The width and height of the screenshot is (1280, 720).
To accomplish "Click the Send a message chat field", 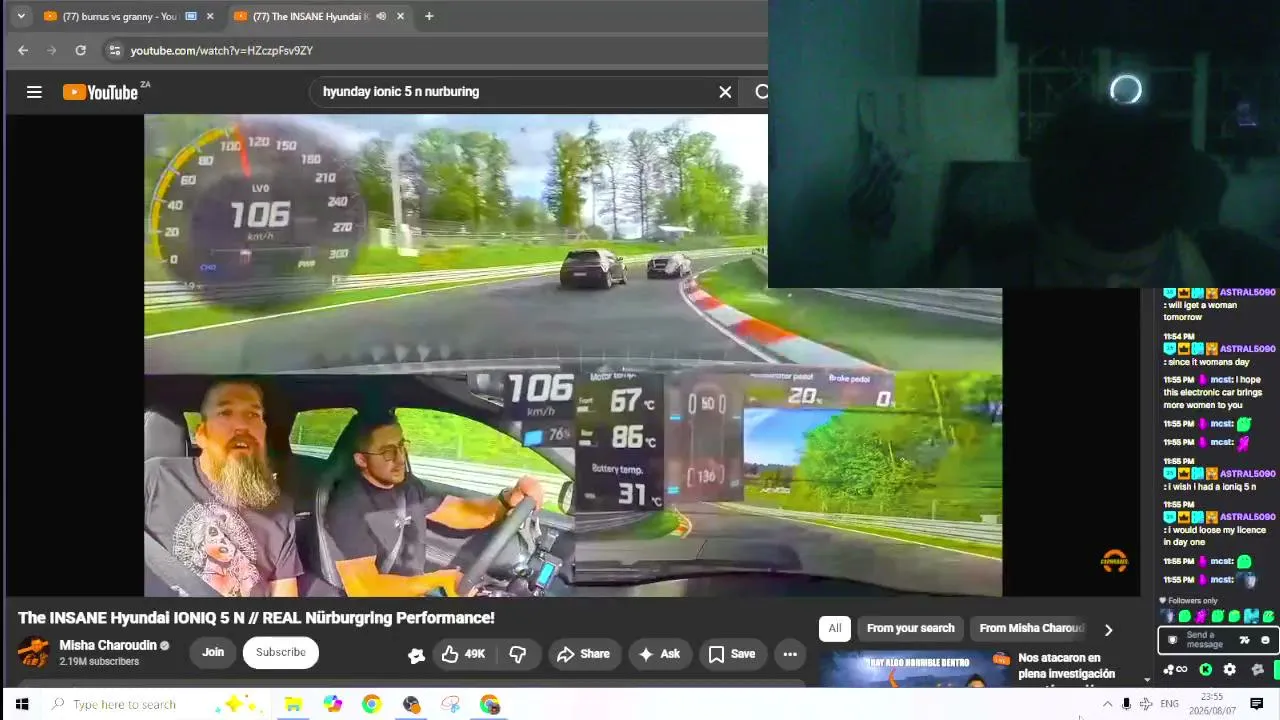I will 1208,640.
